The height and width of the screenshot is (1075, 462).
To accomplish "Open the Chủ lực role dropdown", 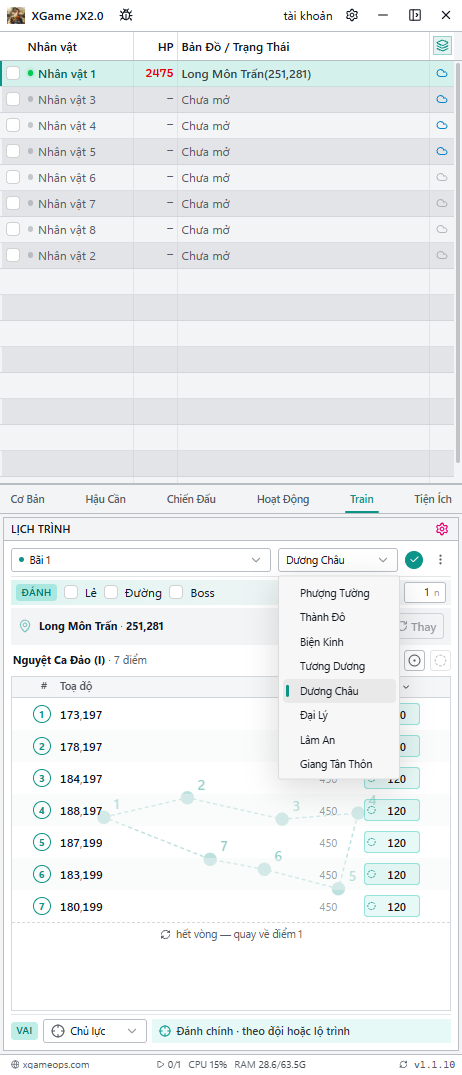I will coord(95,1030).
